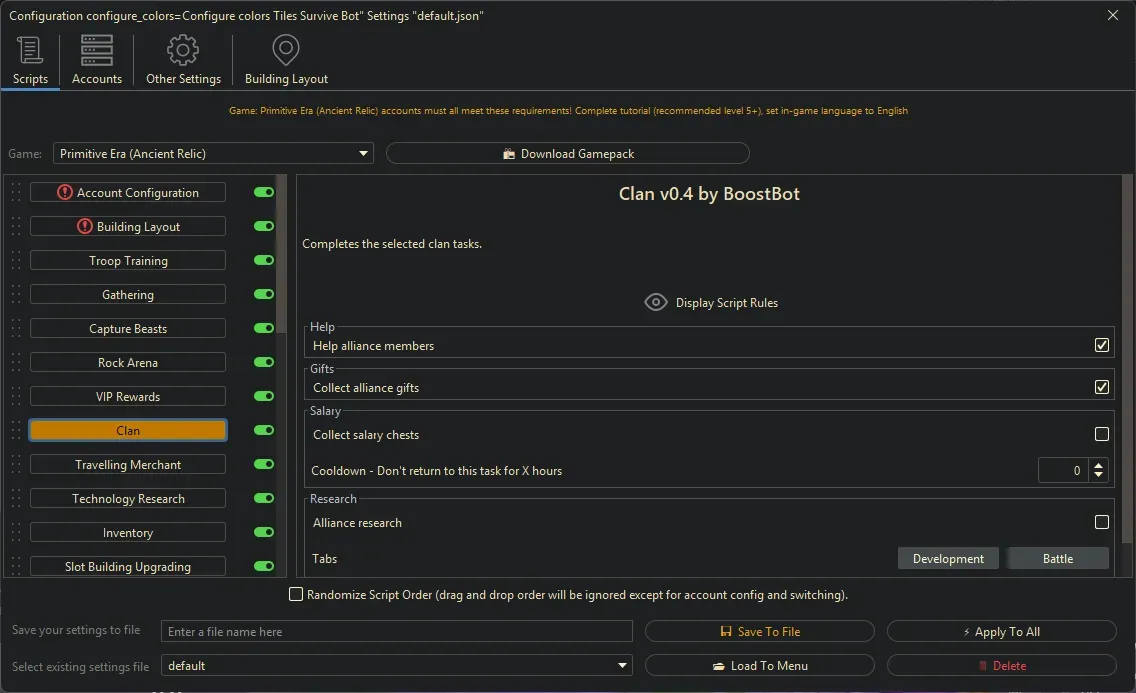
Task: Click the file name input field
Action: tap(396, 631)
